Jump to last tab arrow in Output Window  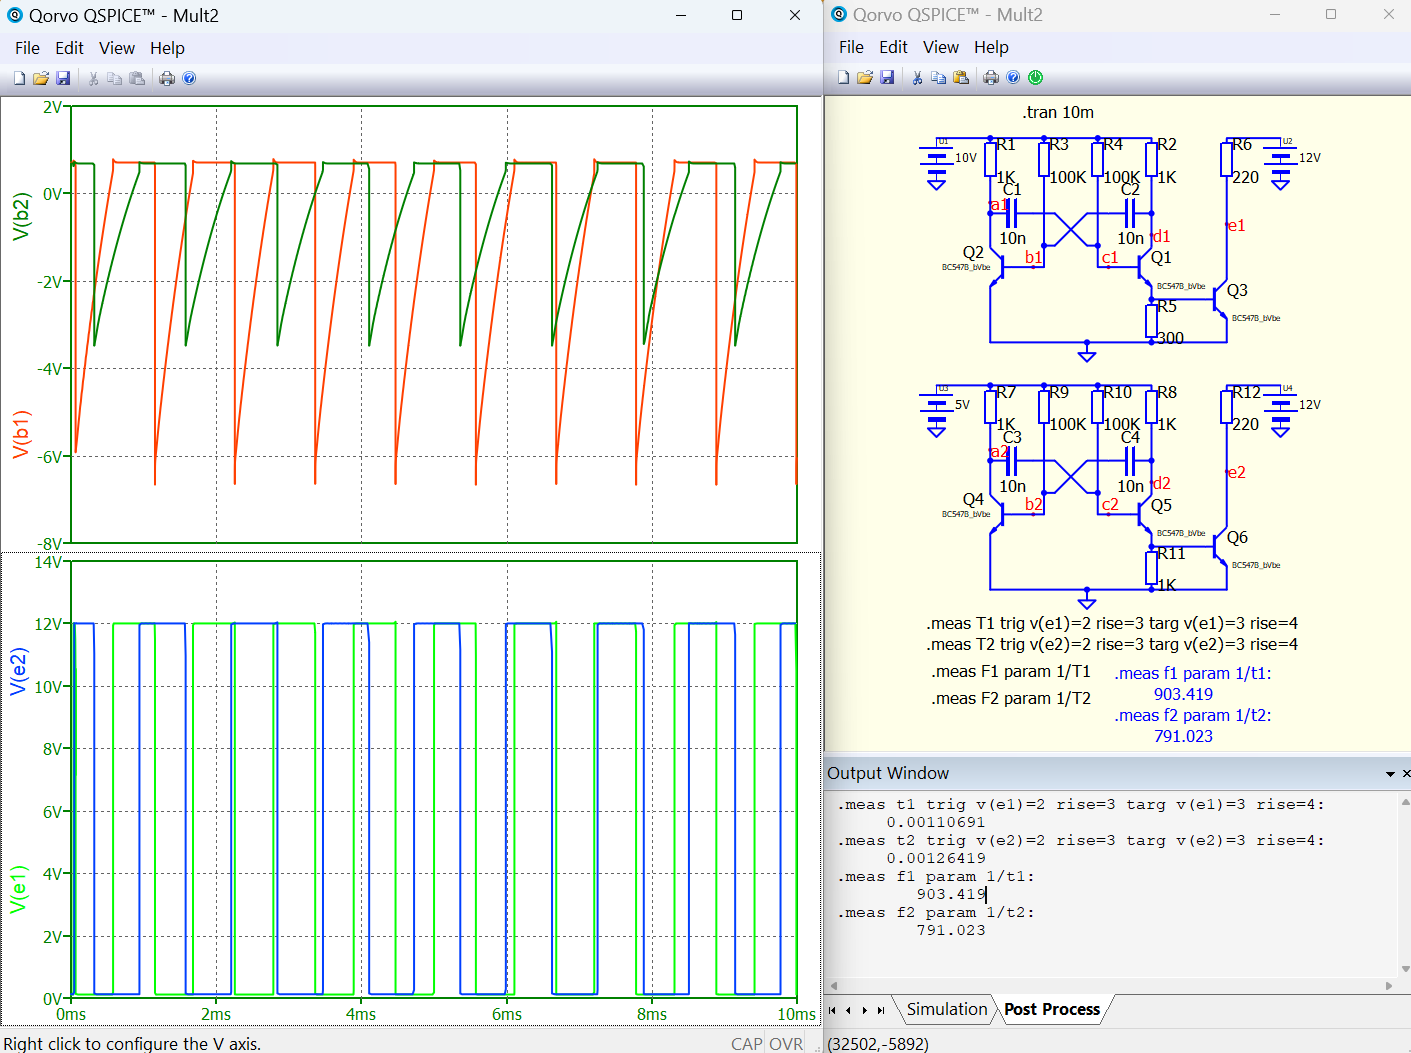[x=881, y=1010]
